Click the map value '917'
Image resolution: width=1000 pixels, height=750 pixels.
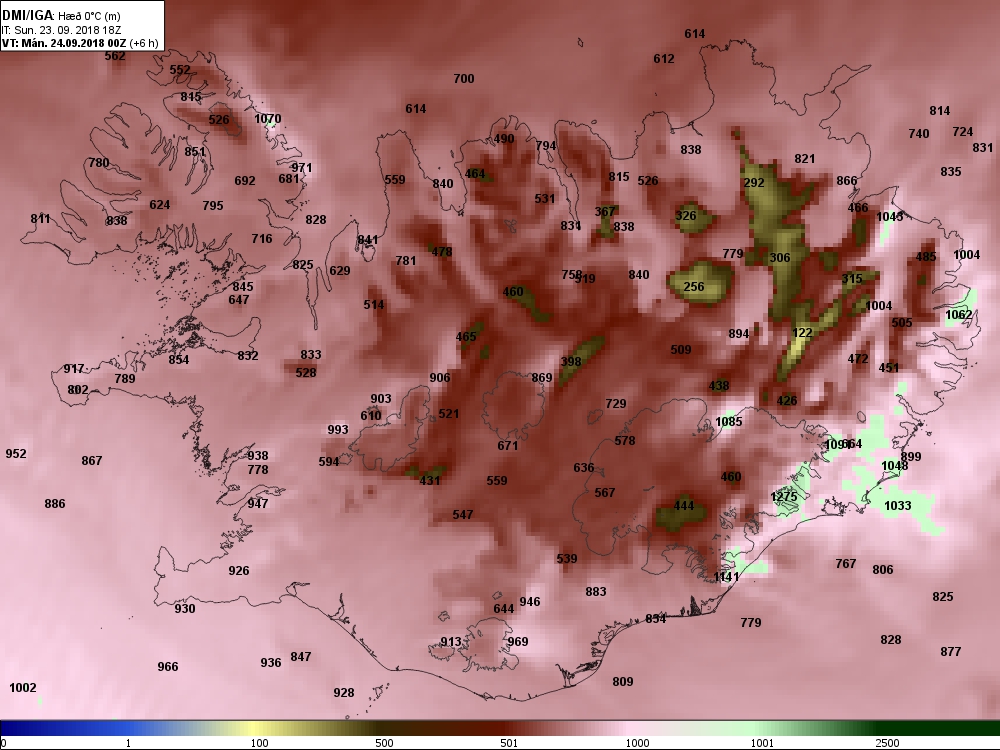pyautogui.click(x=73, y=369)
